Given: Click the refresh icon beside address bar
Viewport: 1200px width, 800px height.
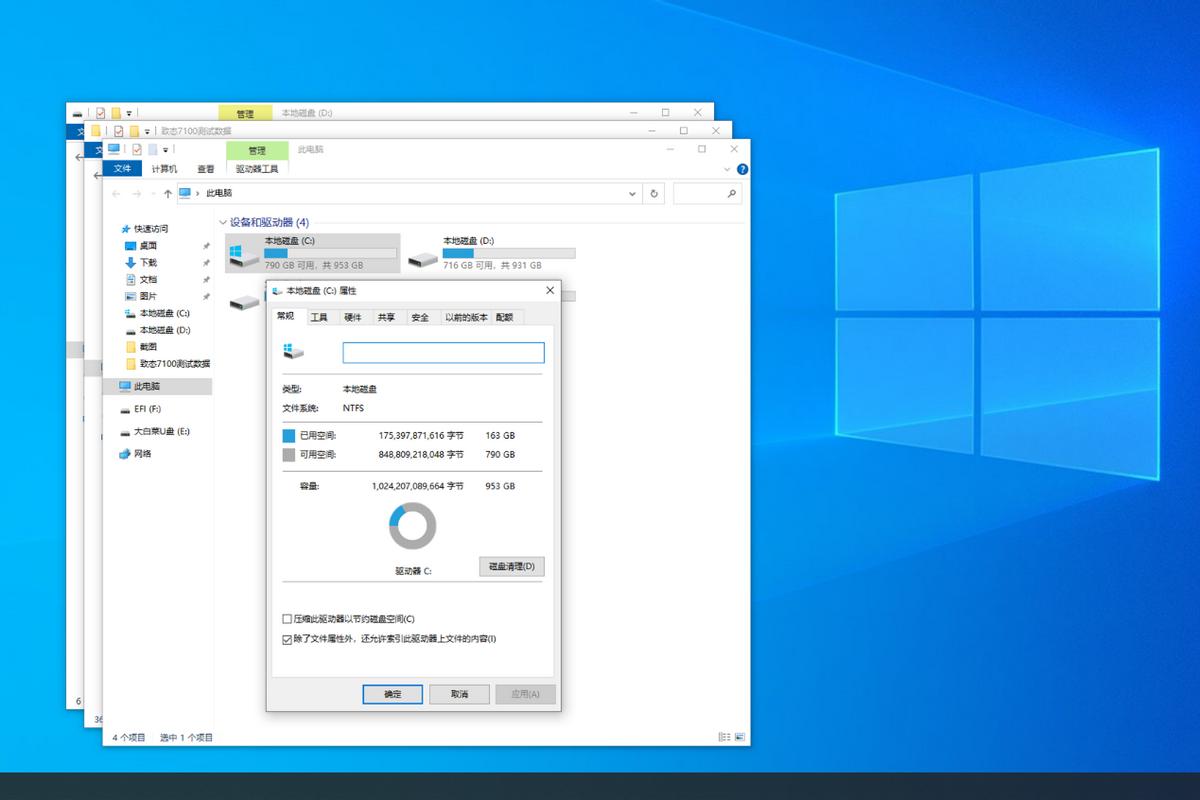Looking at the screenshot, I should (654, 193).
